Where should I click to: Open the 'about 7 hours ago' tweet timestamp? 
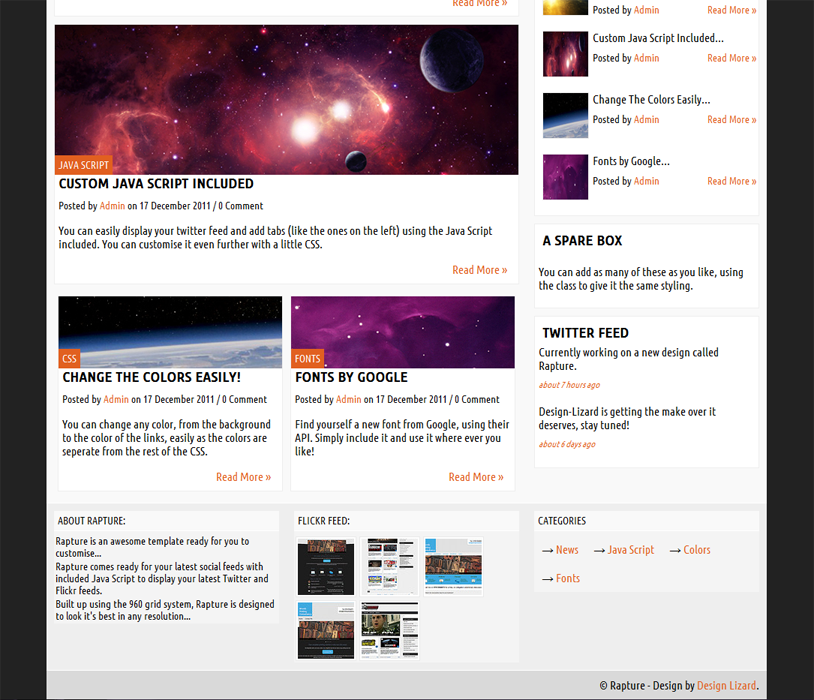pos(569,385)
